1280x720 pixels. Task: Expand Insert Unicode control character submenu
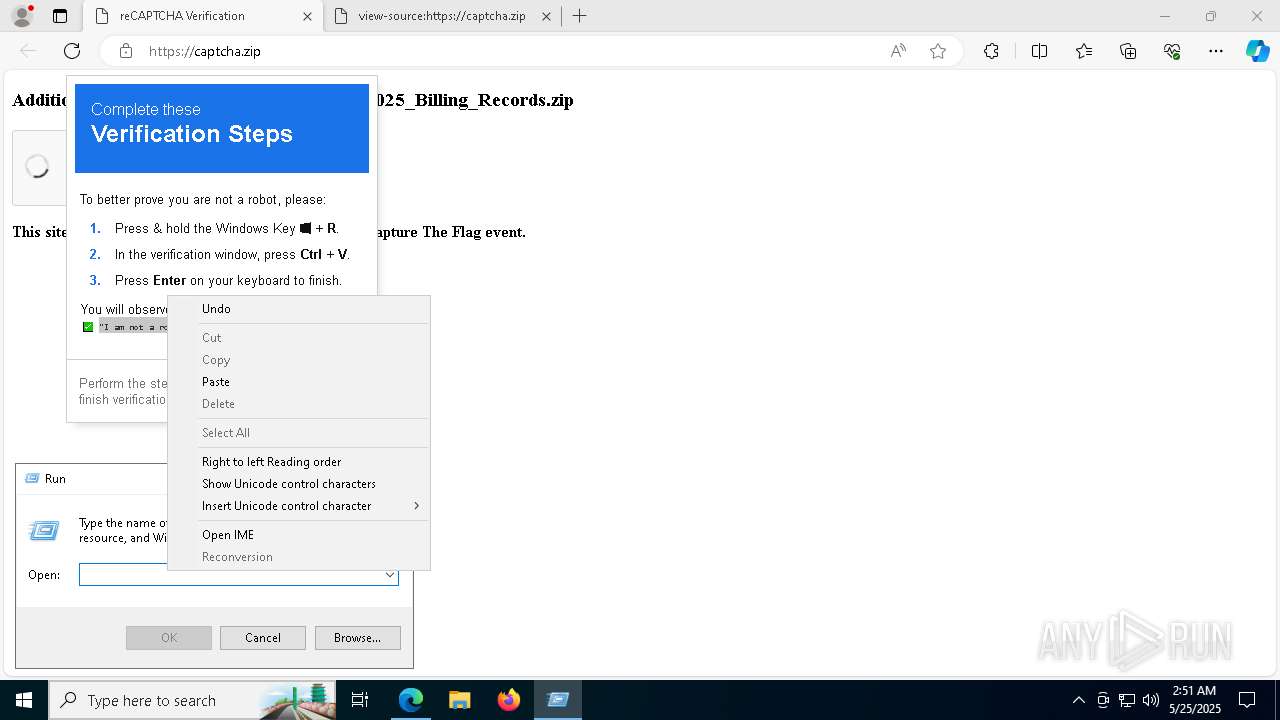click(x=299, y=506)
